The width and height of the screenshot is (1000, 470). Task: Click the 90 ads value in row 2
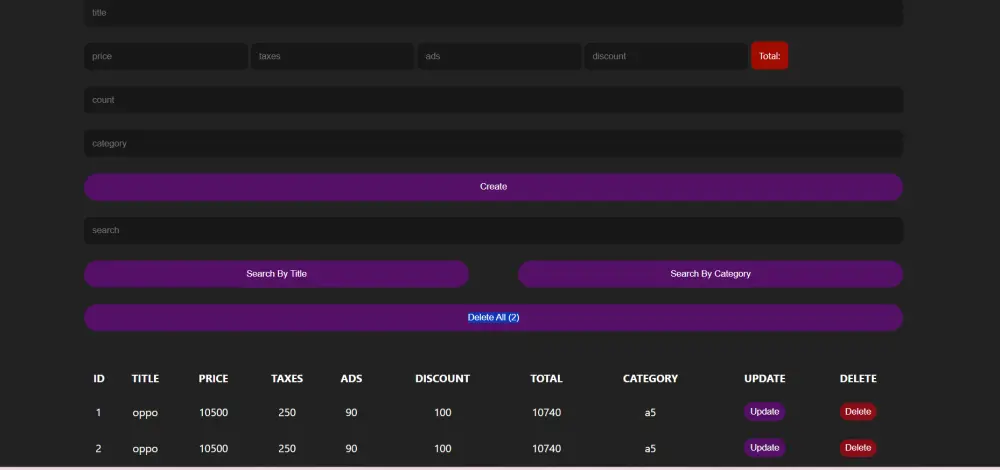click(x=351, y=449)
